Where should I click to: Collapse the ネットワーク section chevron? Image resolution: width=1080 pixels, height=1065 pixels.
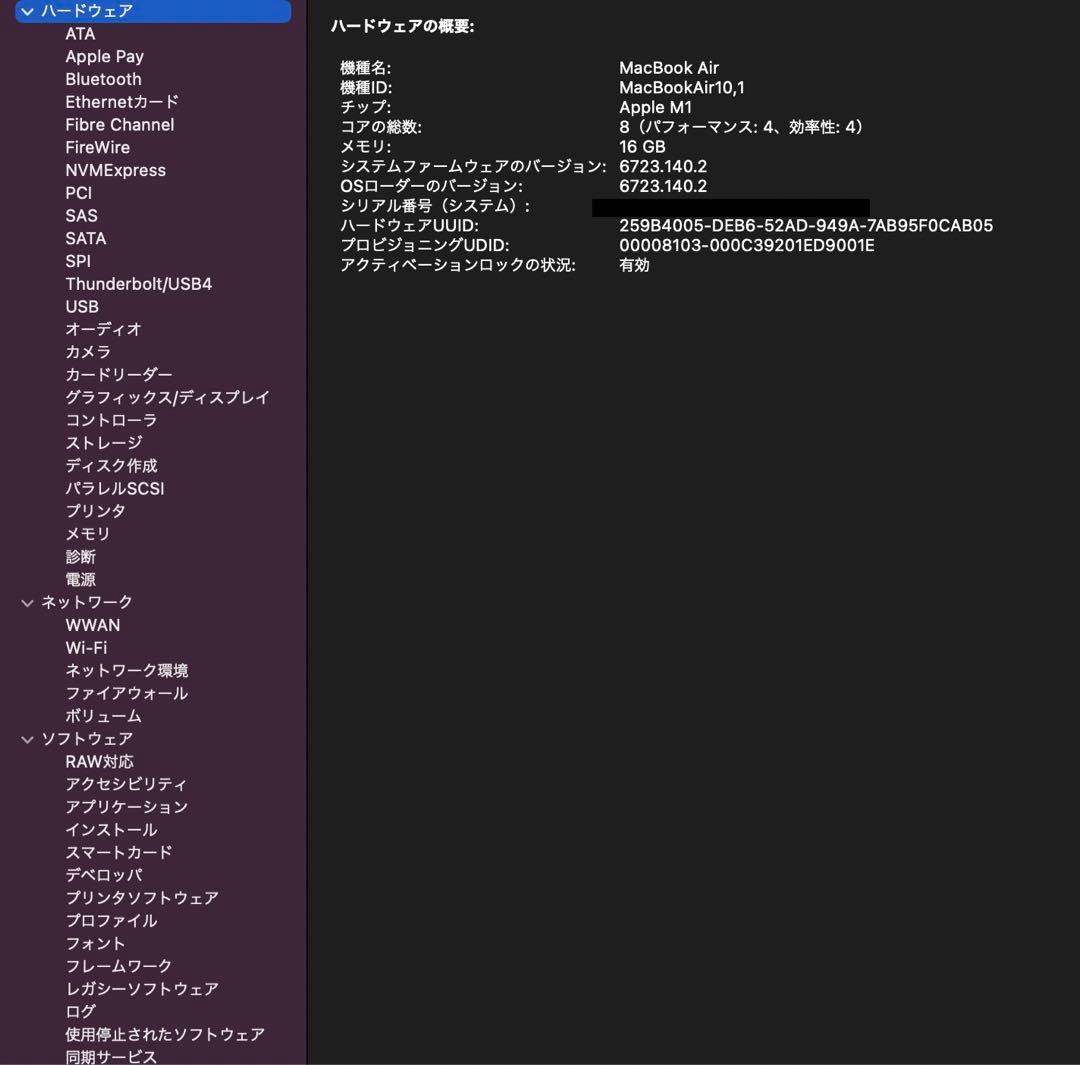coord(27,603)
